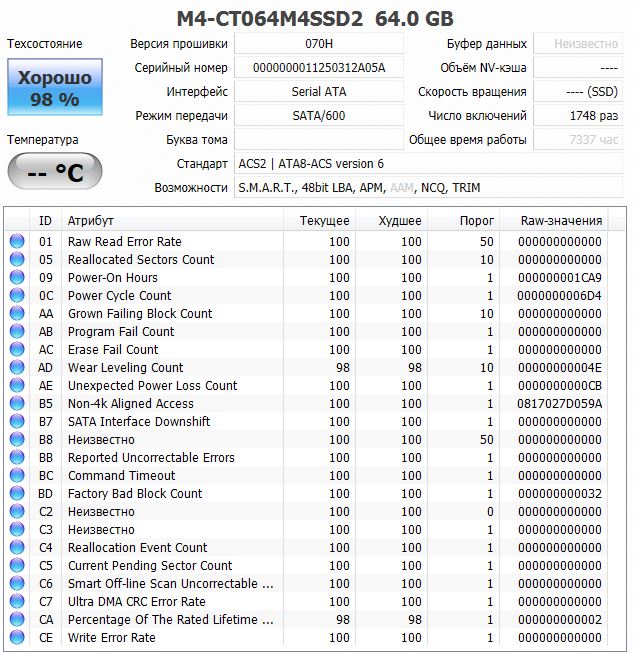
Task: Select the Command Timeout attribute name
Action: pyautogui.click(x=121, y=475)
